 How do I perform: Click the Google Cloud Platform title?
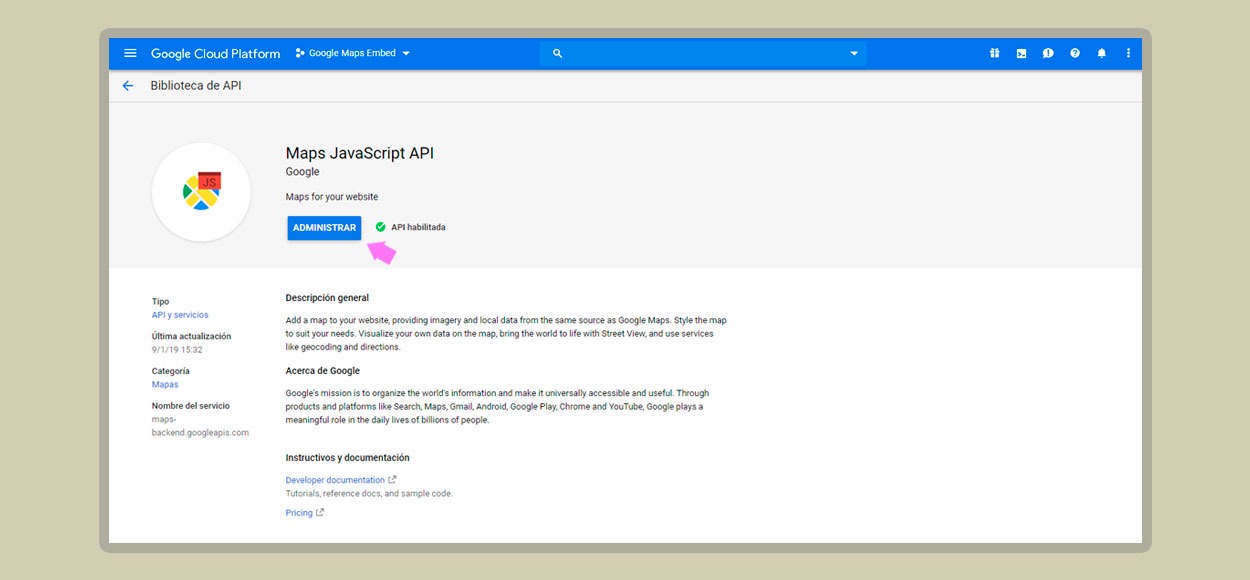(216, 53)
